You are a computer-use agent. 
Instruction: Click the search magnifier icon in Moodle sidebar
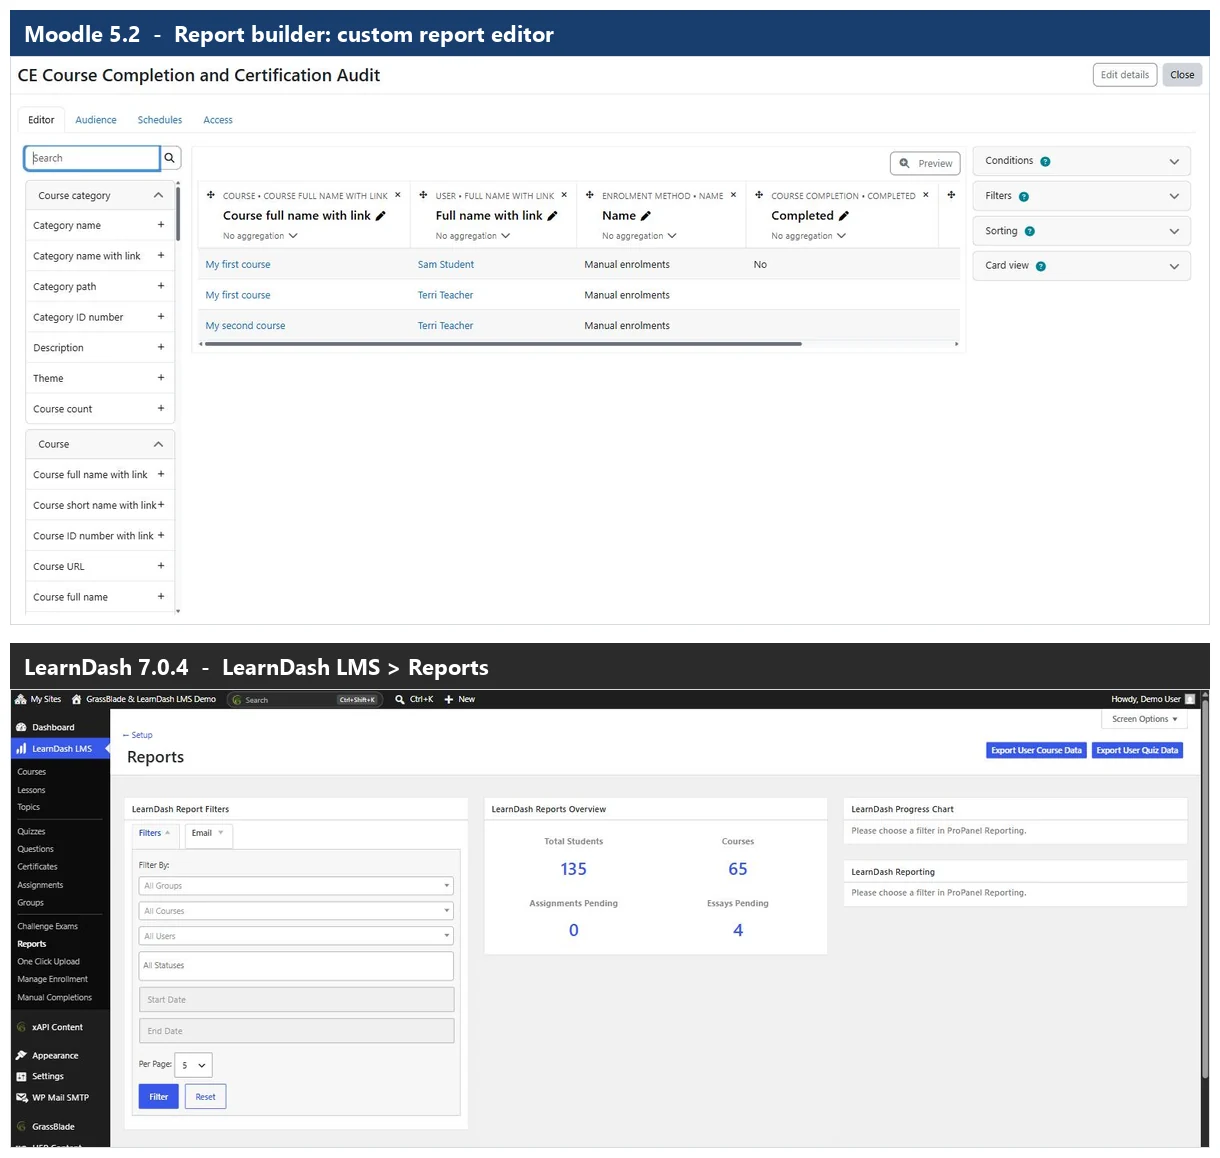click(170, 158)
